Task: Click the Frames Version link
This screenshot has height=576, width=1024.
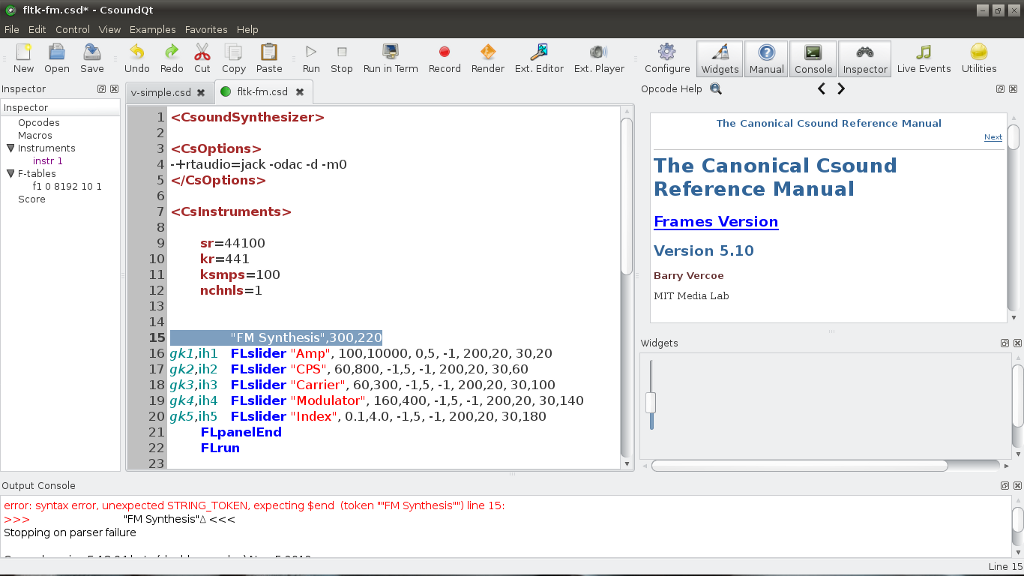Action: (x=715, y=222)
